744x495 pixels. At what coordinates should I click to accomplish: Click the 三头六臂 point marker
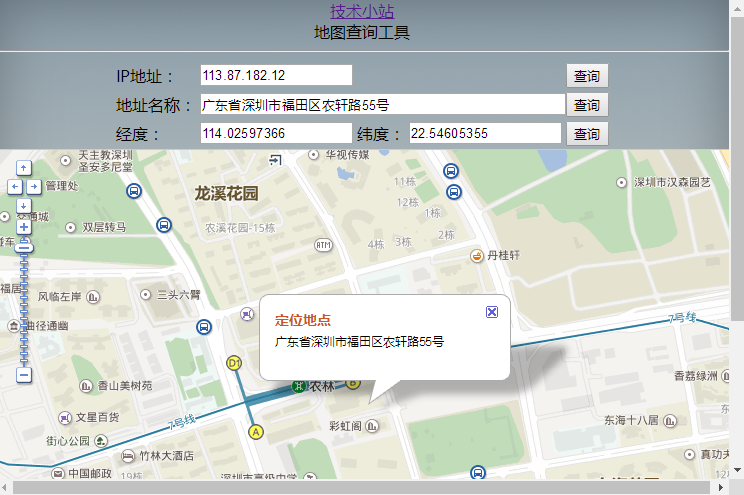click(146, 295)
